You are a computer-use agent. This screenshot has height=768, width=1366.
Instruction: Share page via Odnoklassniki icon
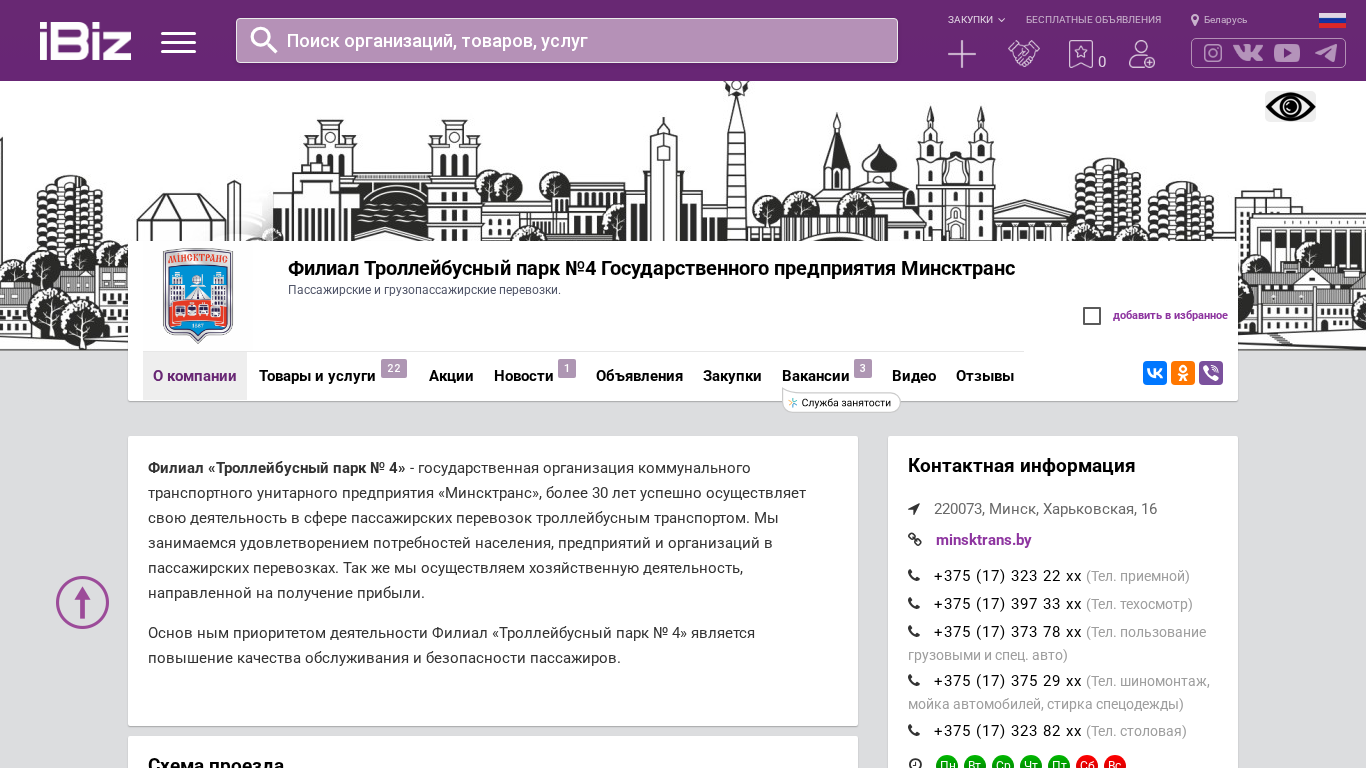point(1183,373)
